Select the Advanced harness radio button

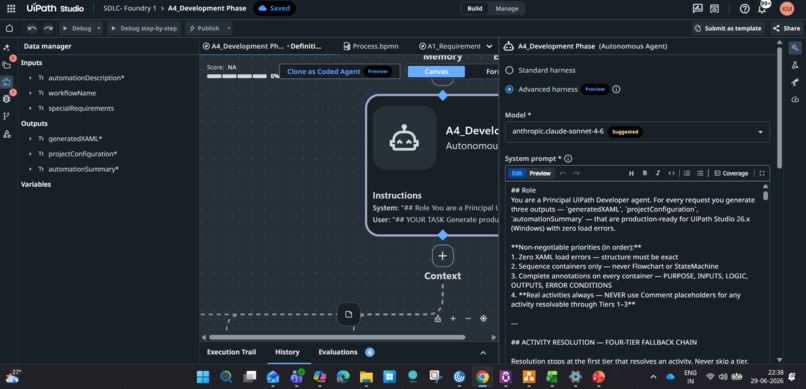(509, 89)
